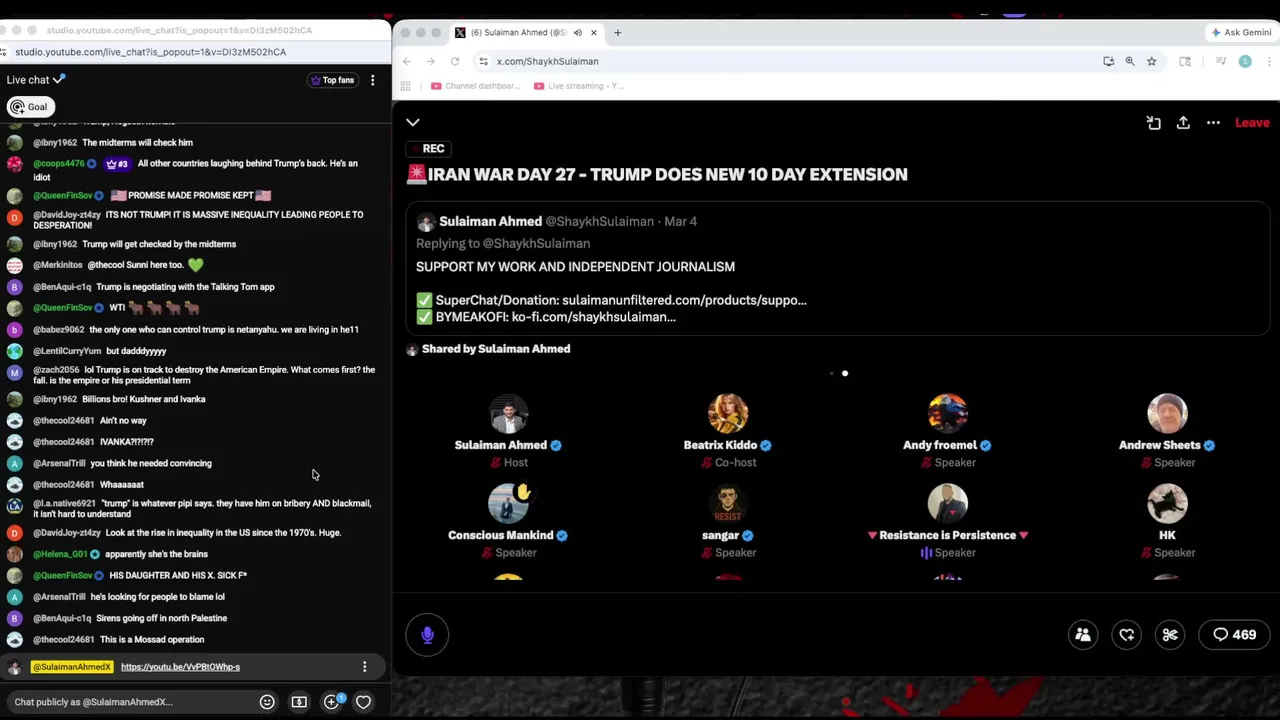Select message 'This is a Mossad operation'
Image resolution: width=1280 pixels, height=720 pixels.
(152, 640)
